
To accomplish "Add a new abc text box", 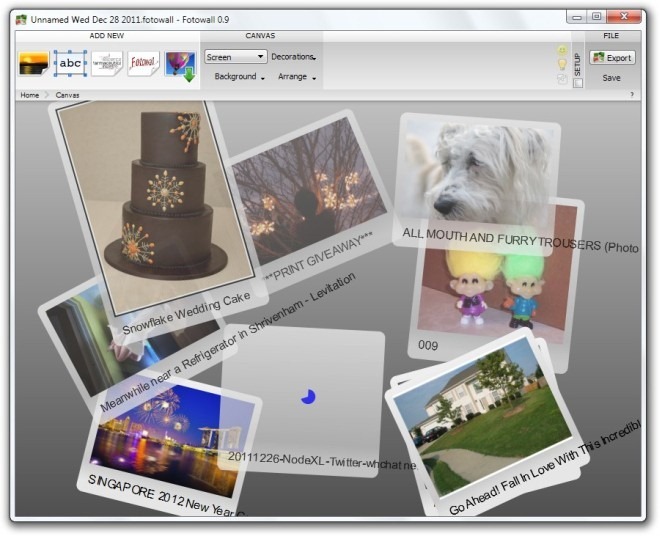I will coord(70,63).
